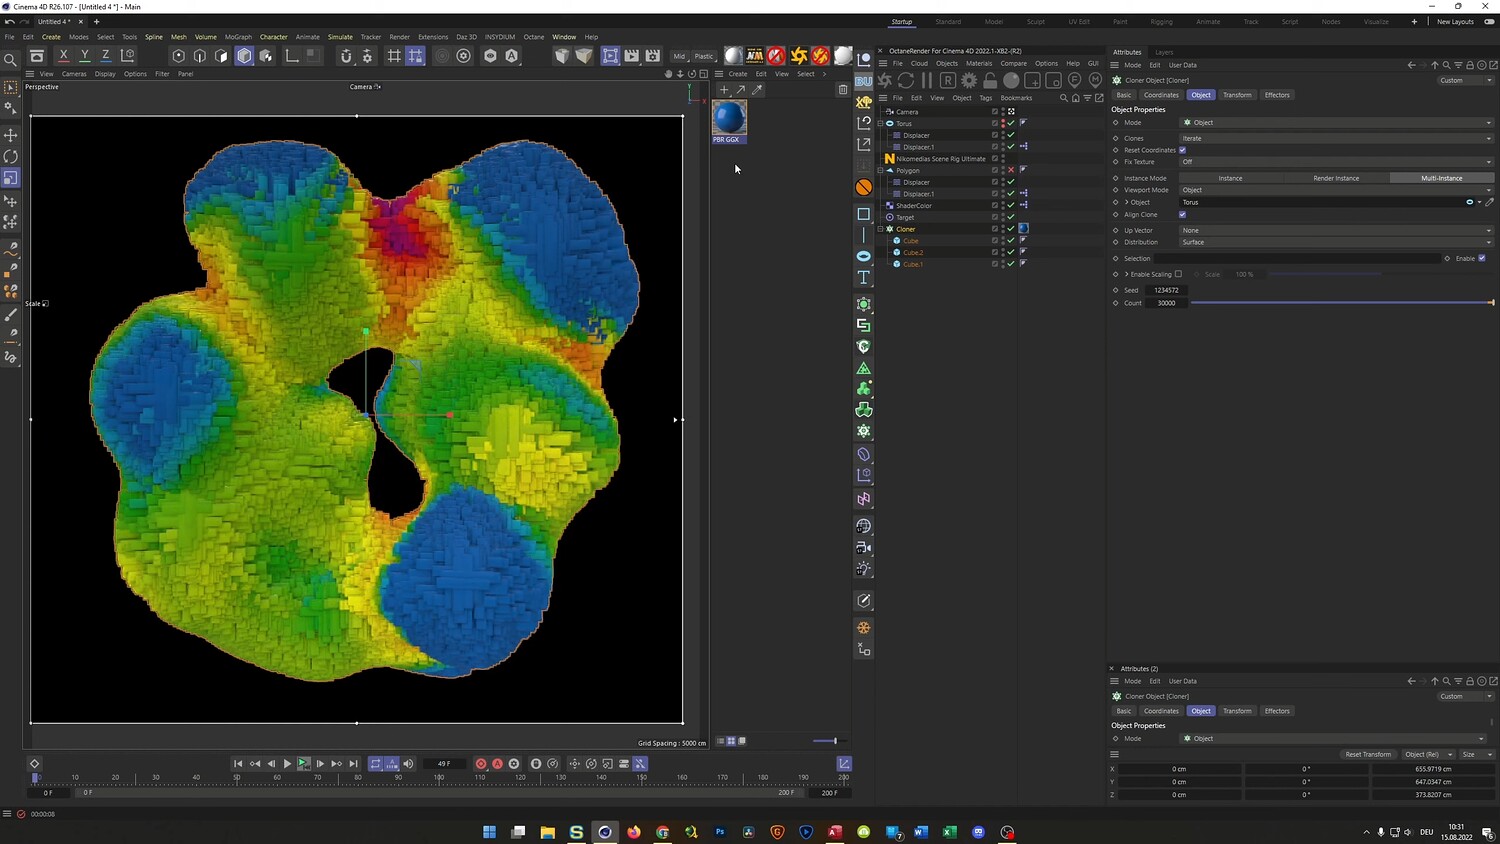
Task: Lock the Attributes panel with lock icon
Action: [1470, 65]
